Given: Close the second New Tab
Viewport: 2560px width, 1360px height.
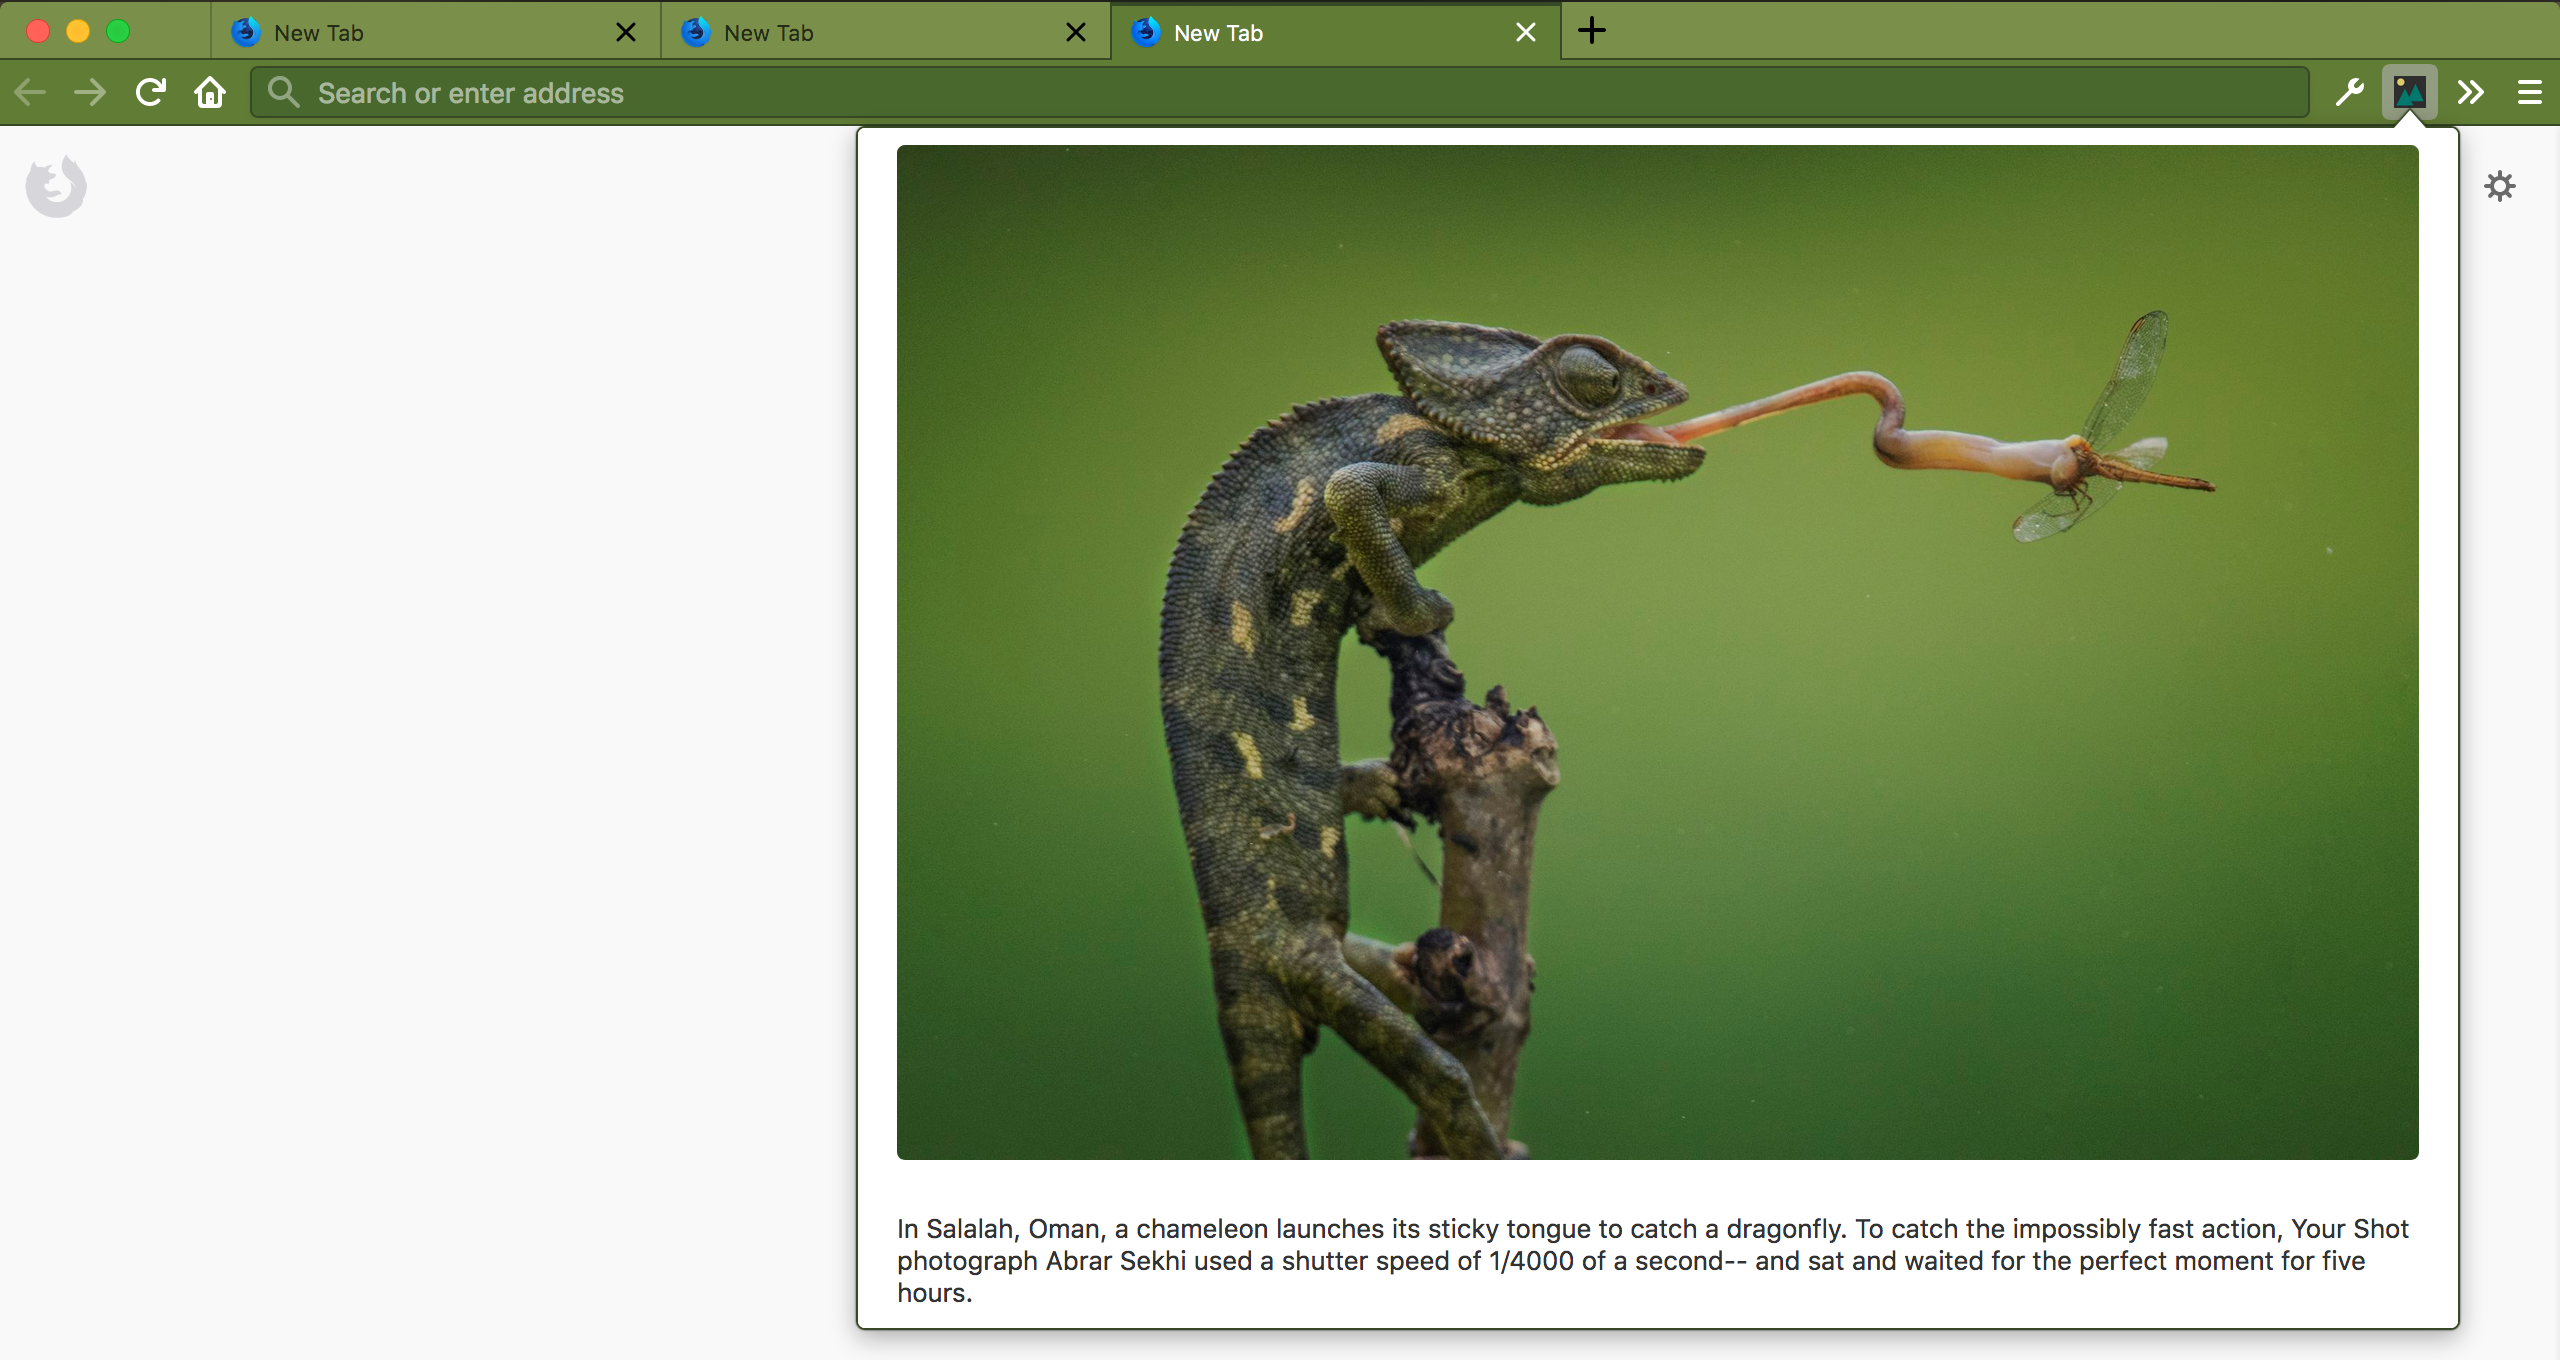Looking at the screenshot, I should click(x=1076, y=33).
